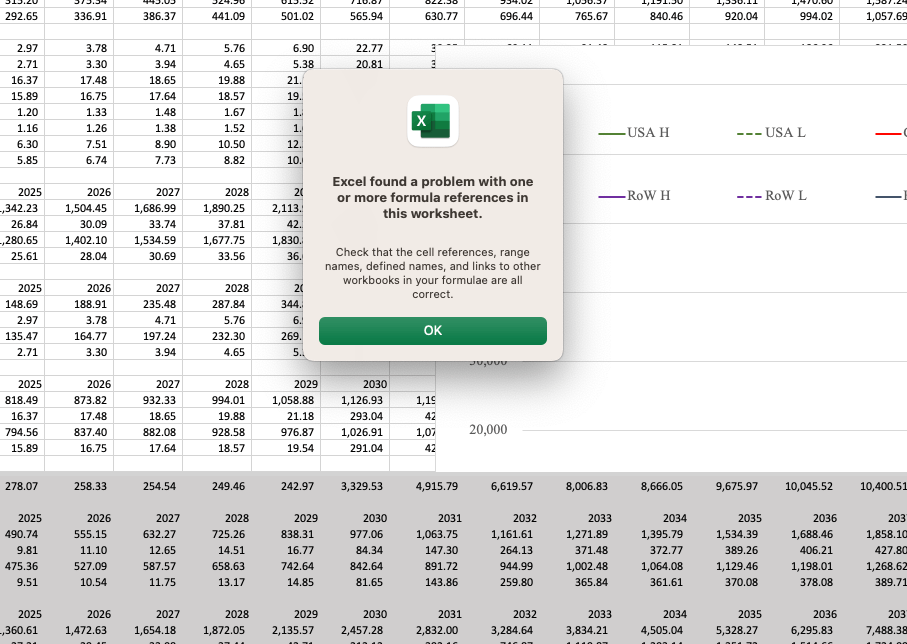This screenshot has height=644, width=907.
Task: Select the cell containing 742.64
Action: [286, 566]
